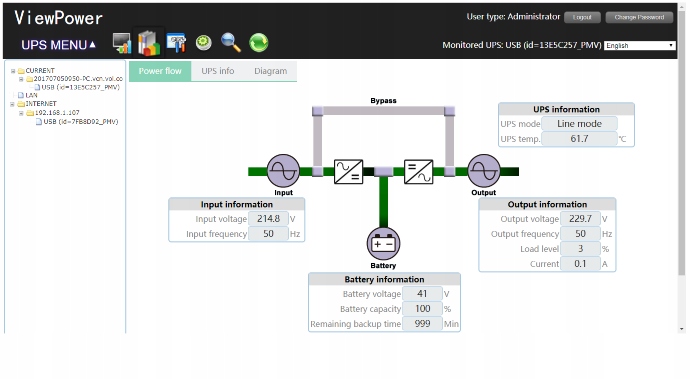The height and width of the screenshot is (379, 691).
Task: Click the Output voltage value 229.7
Action: point(580,219)
